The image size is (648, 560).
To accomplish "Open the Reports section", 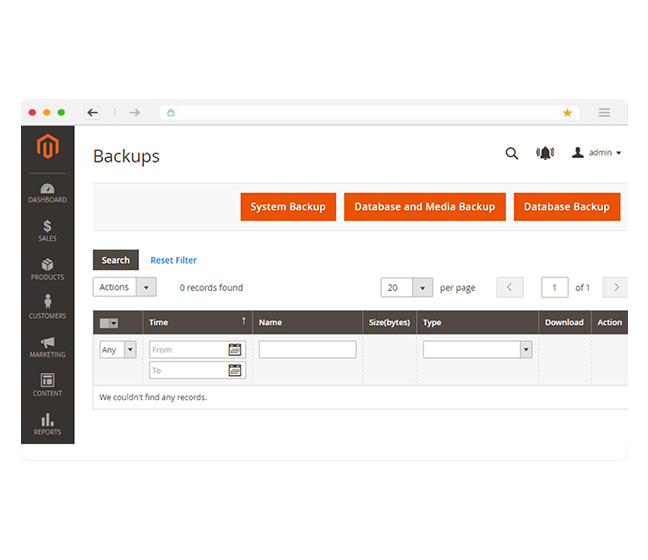I will (x=47, y=424).
